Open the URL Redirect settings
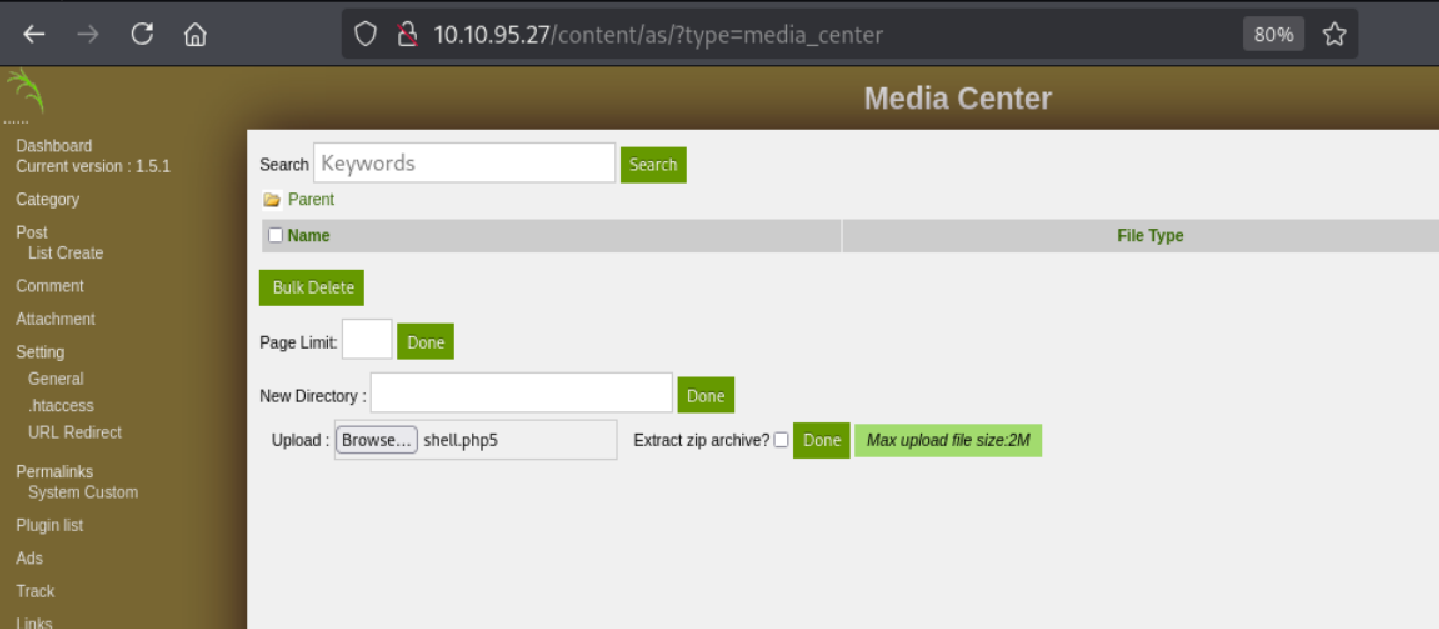 (73, 432)
